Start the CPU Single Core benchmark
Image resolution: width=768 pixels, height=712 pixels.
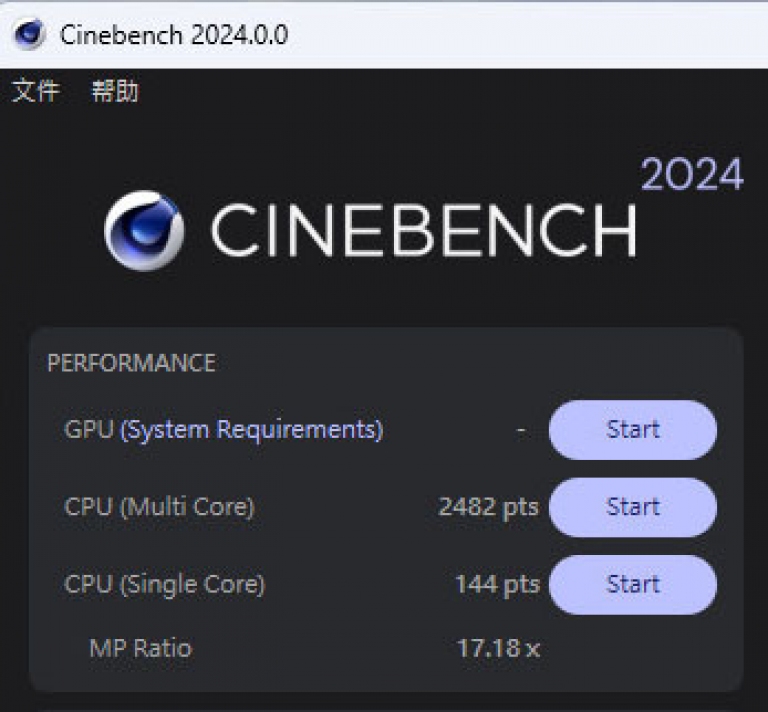click(x=632, y=584)
